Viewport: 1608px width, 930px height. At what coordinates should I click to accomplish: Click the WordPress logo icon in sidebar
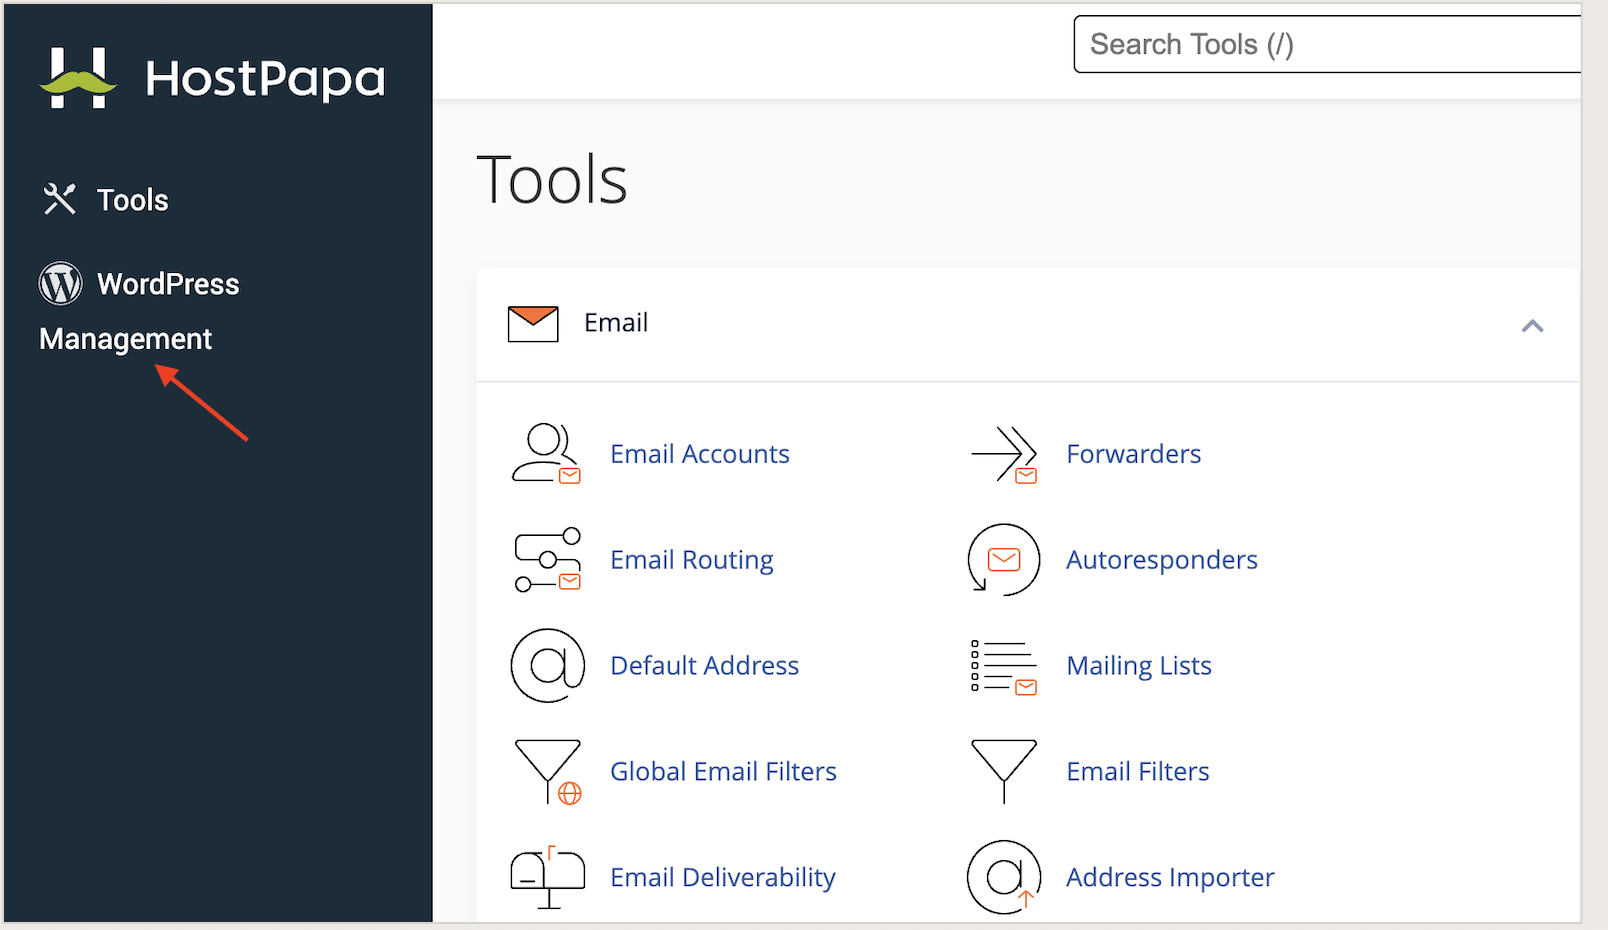click(61, 284)
